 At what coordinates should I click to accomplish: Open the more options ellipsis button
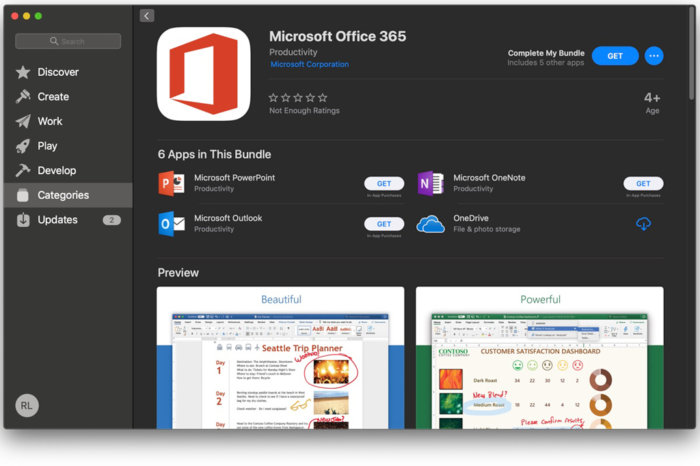(x=654, y=56)
